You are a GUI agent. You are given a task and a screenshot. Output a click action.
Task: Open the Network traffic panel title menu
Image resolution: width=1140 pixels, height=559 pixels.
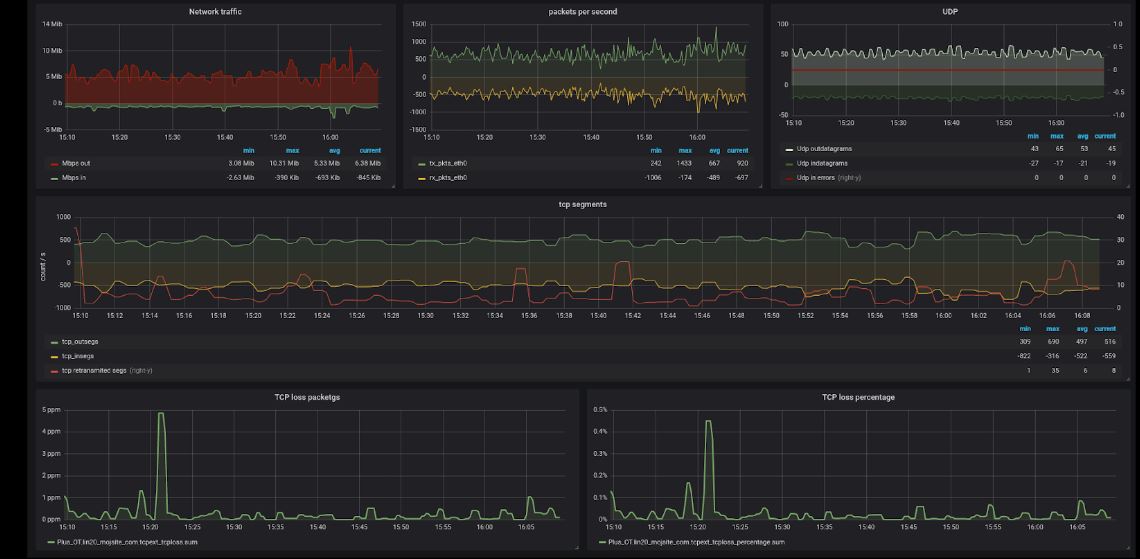pyautogui.click(x=215, y=12)
